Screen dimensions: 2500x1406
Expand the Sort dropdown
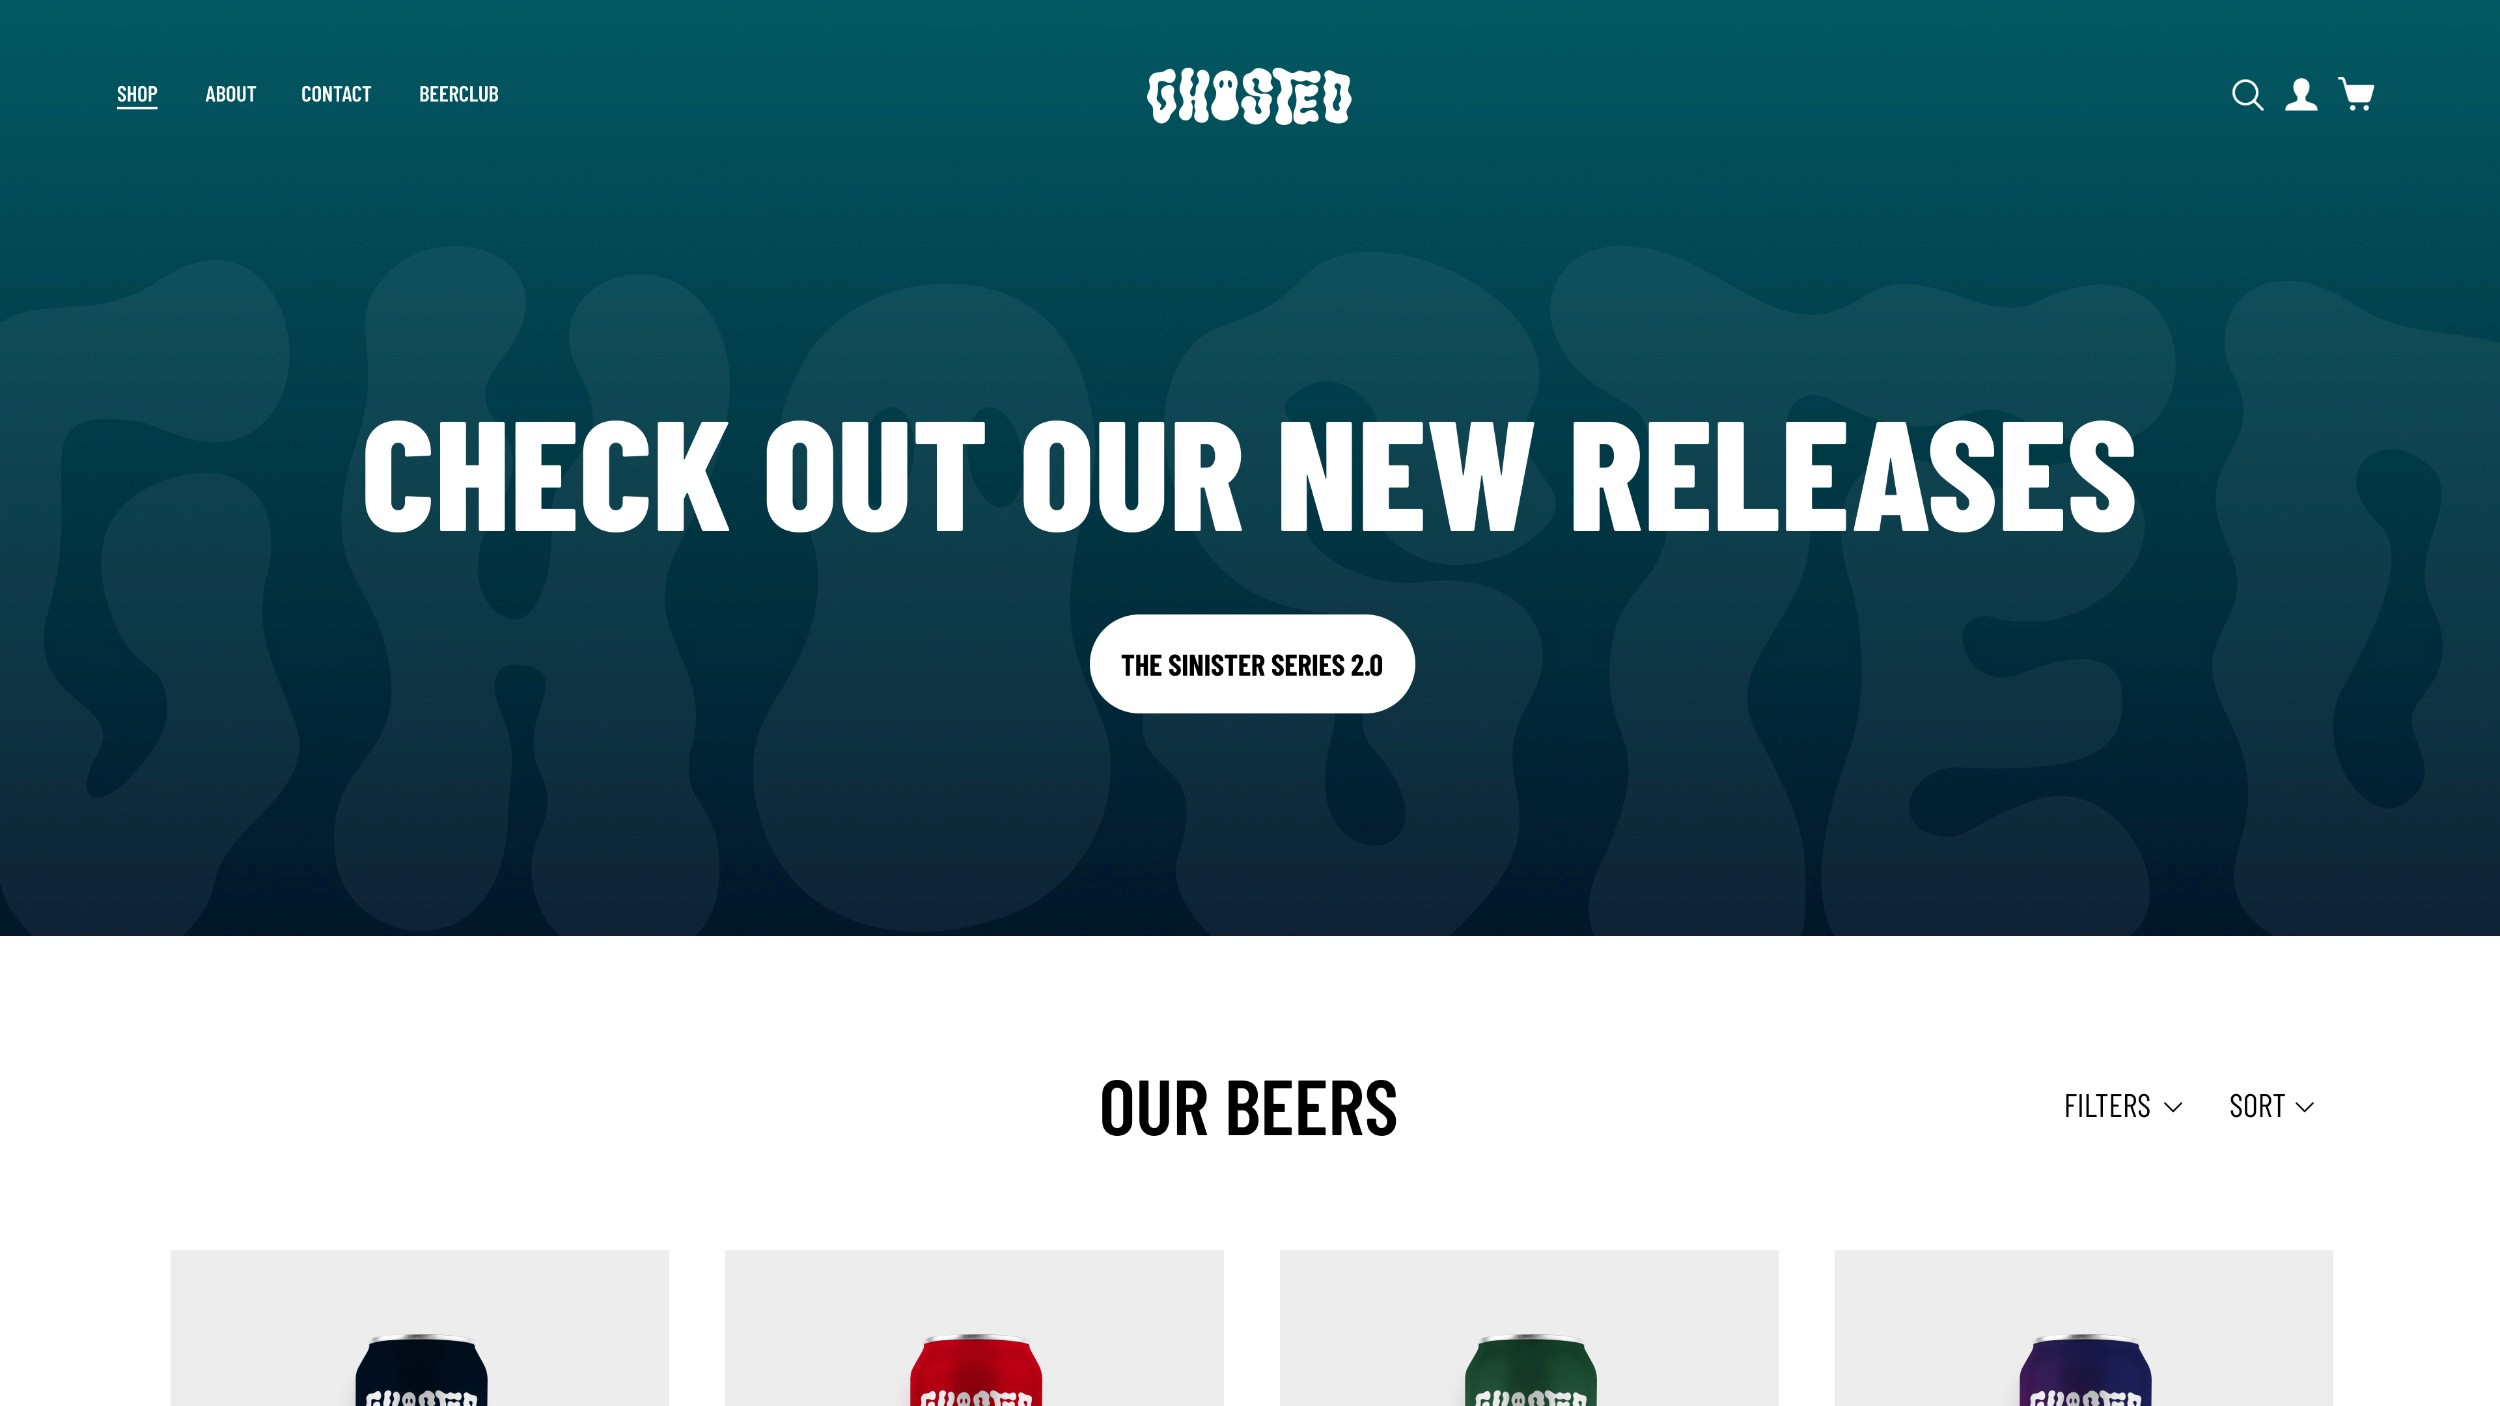coord(2271,1107)
